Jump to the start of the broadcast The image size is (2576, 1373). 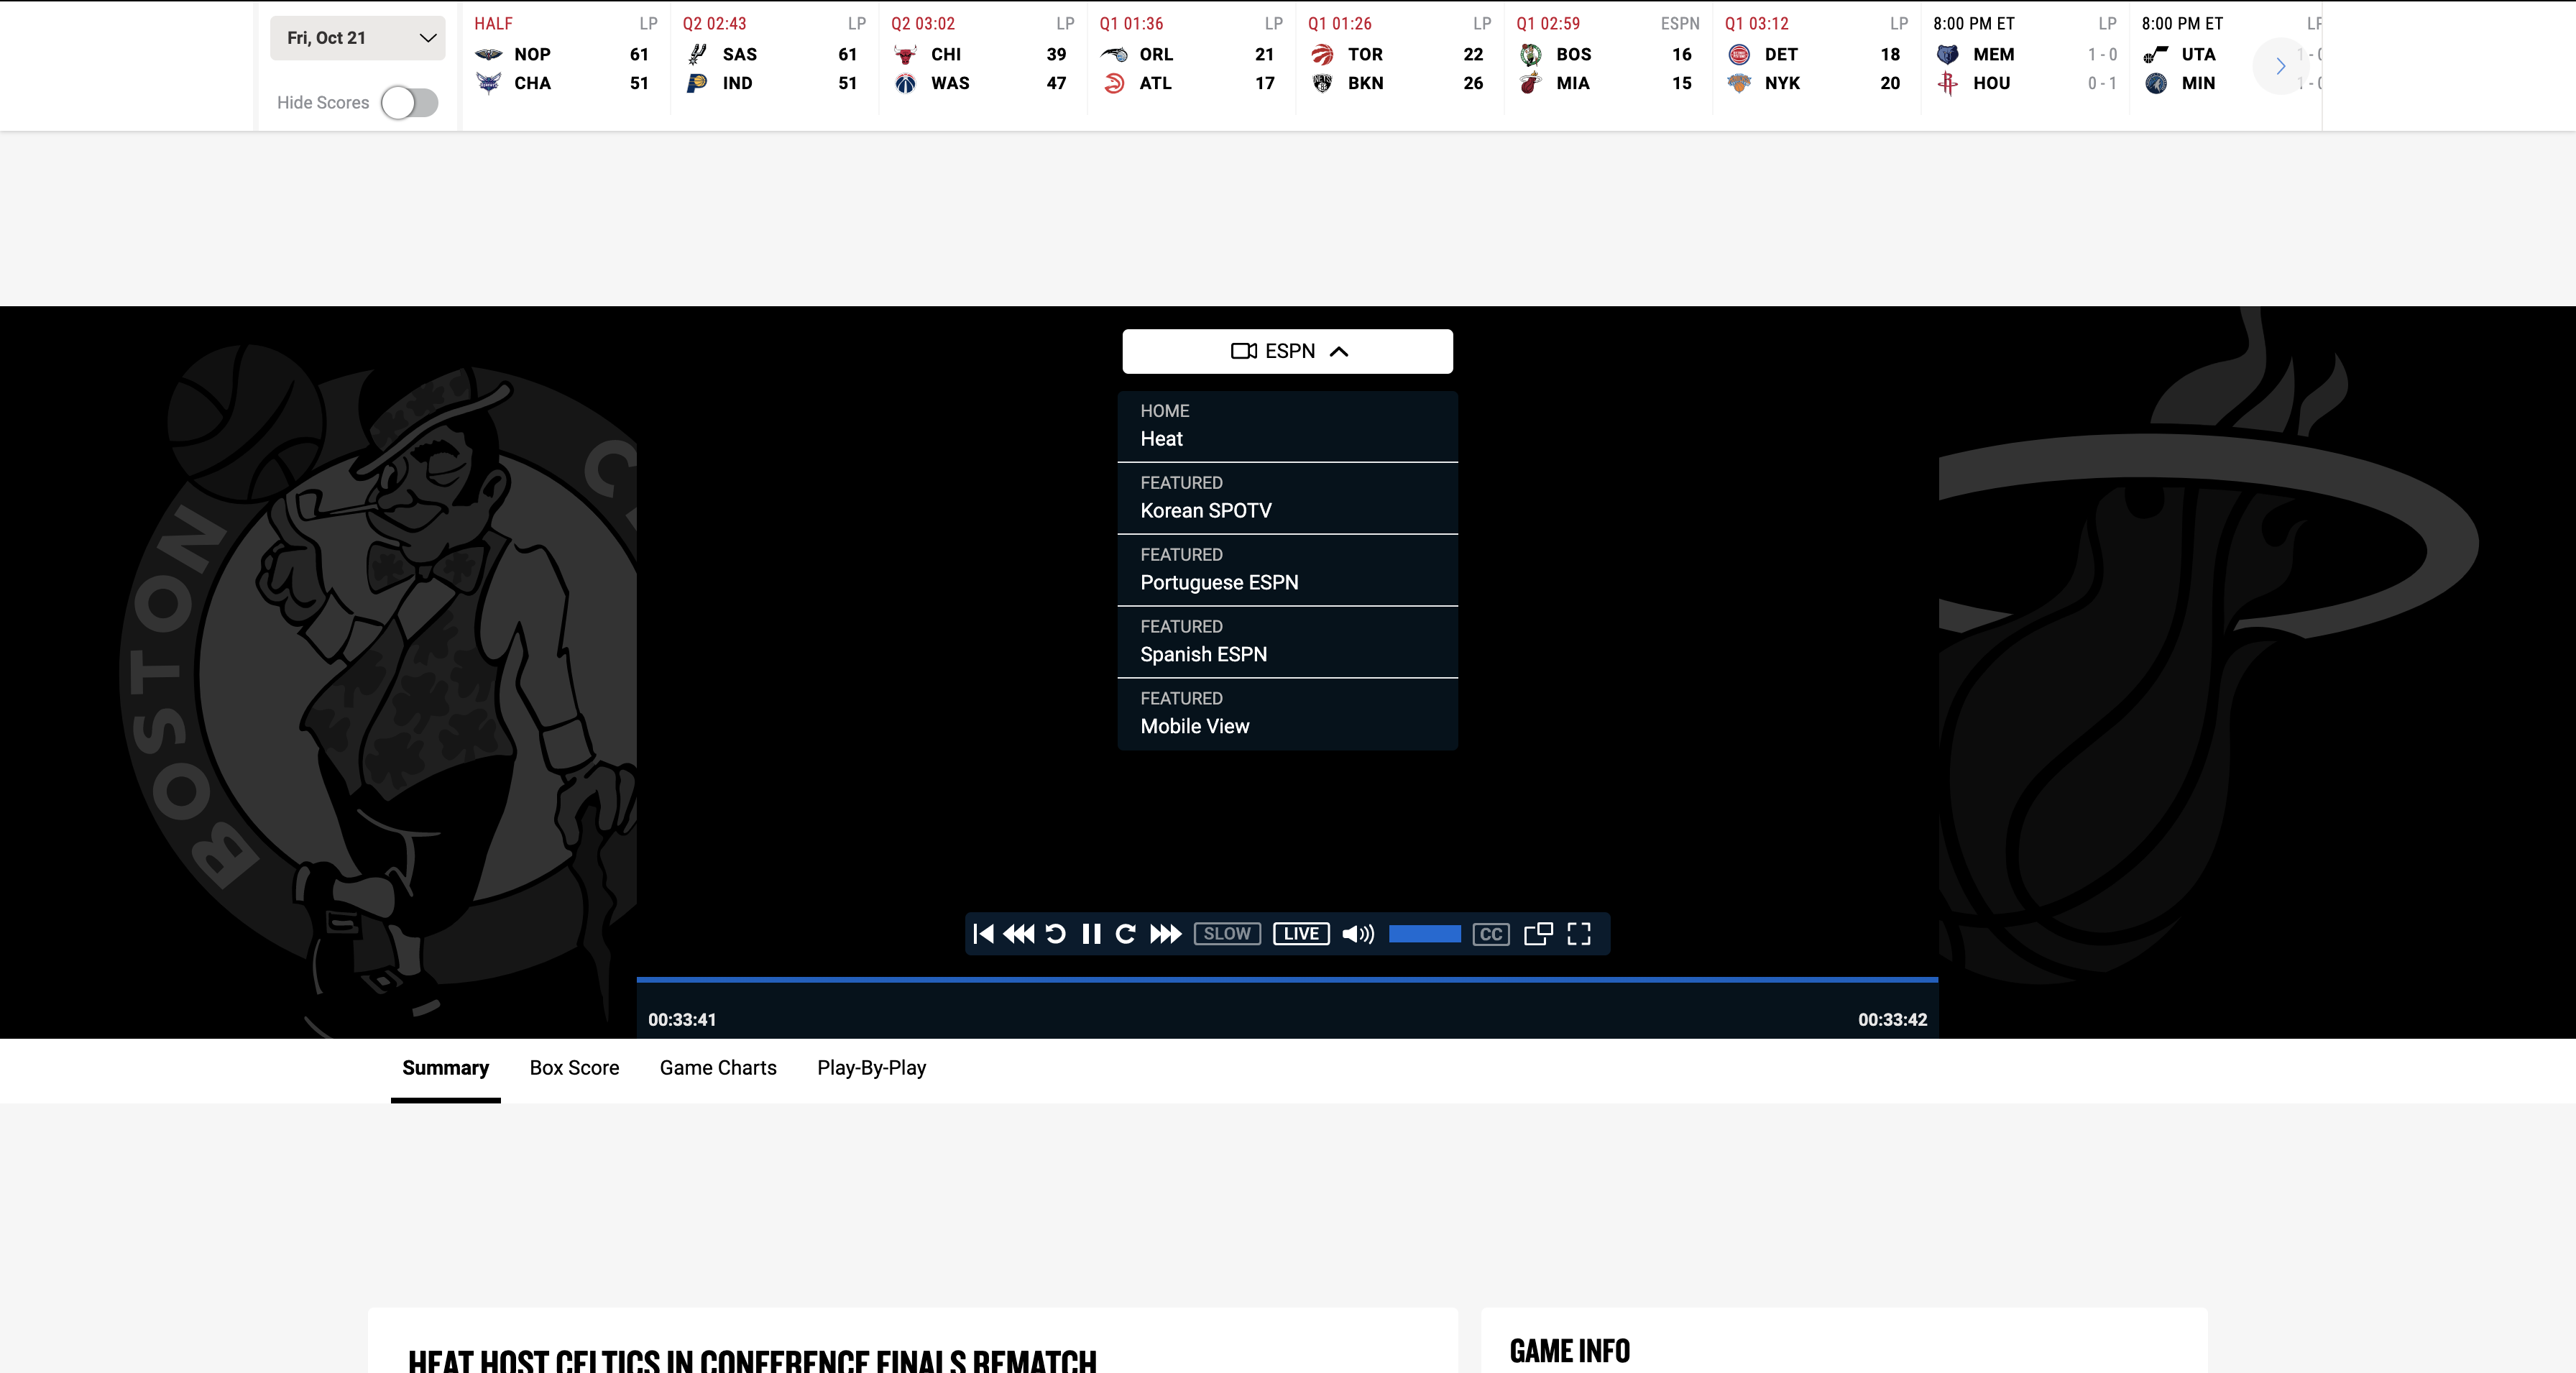tap(983, 934)
